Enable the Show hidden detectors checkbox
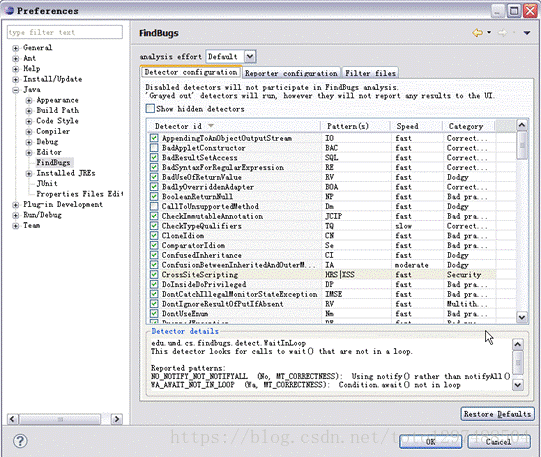Viewport: 541px width, 457px height. point(150,109)
